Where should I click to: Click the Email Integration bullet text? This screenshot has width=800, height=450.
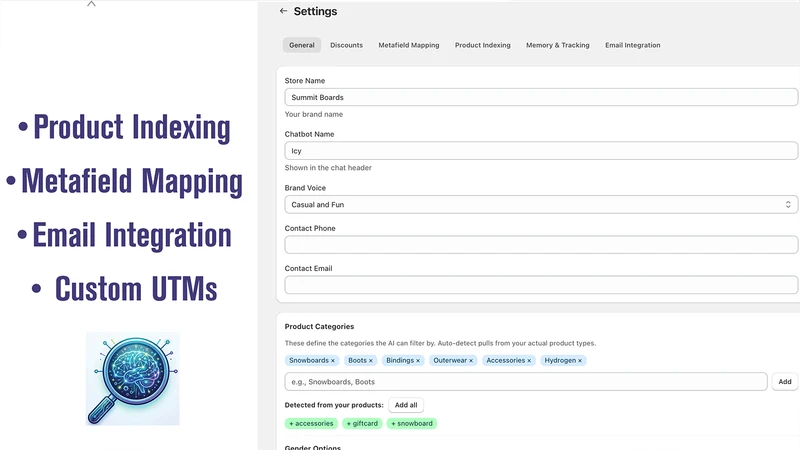132,235
